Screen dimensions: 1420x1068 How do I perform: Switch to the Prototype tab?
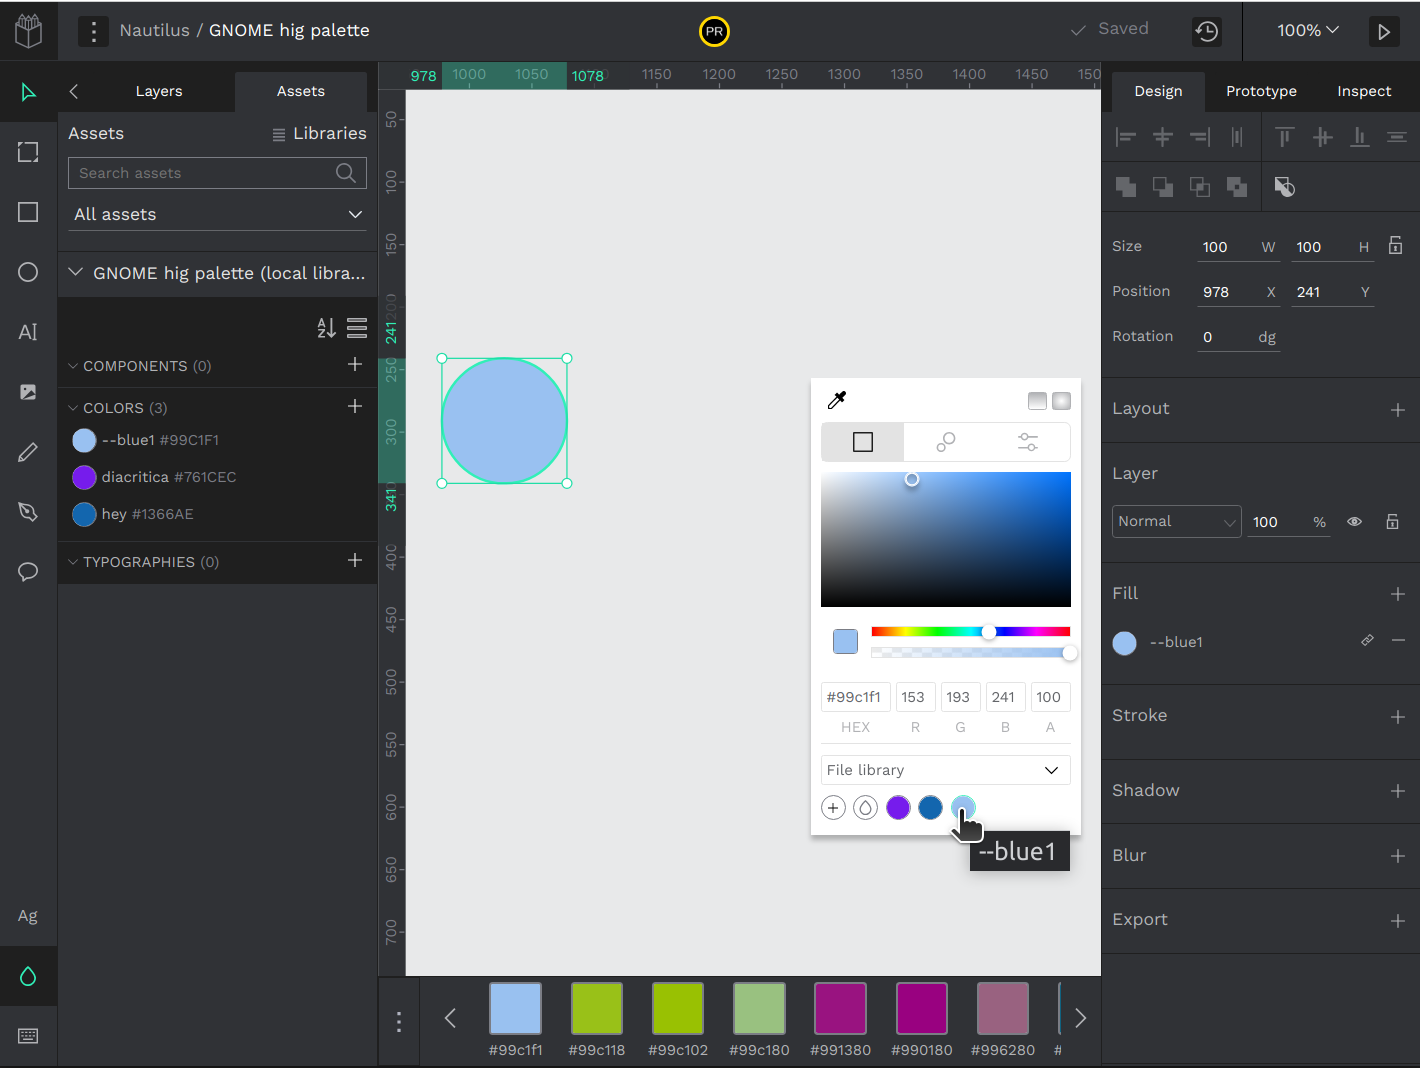(x=1261, y=91)
